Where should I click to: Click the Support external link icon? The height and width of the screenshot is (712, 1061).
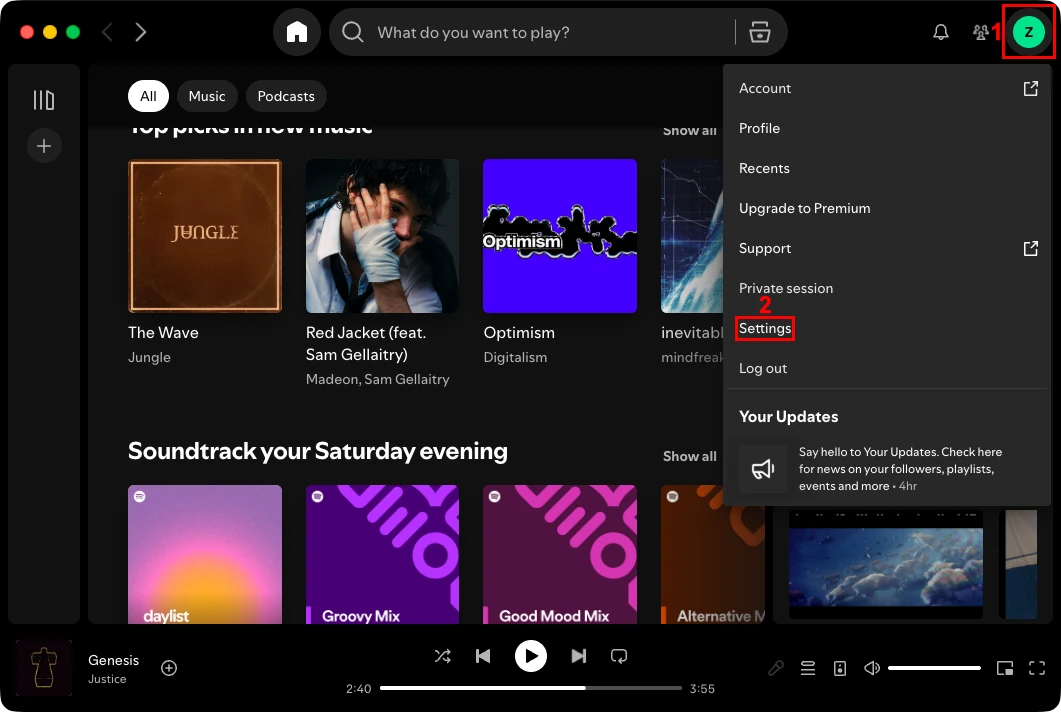click(1030, 248)
